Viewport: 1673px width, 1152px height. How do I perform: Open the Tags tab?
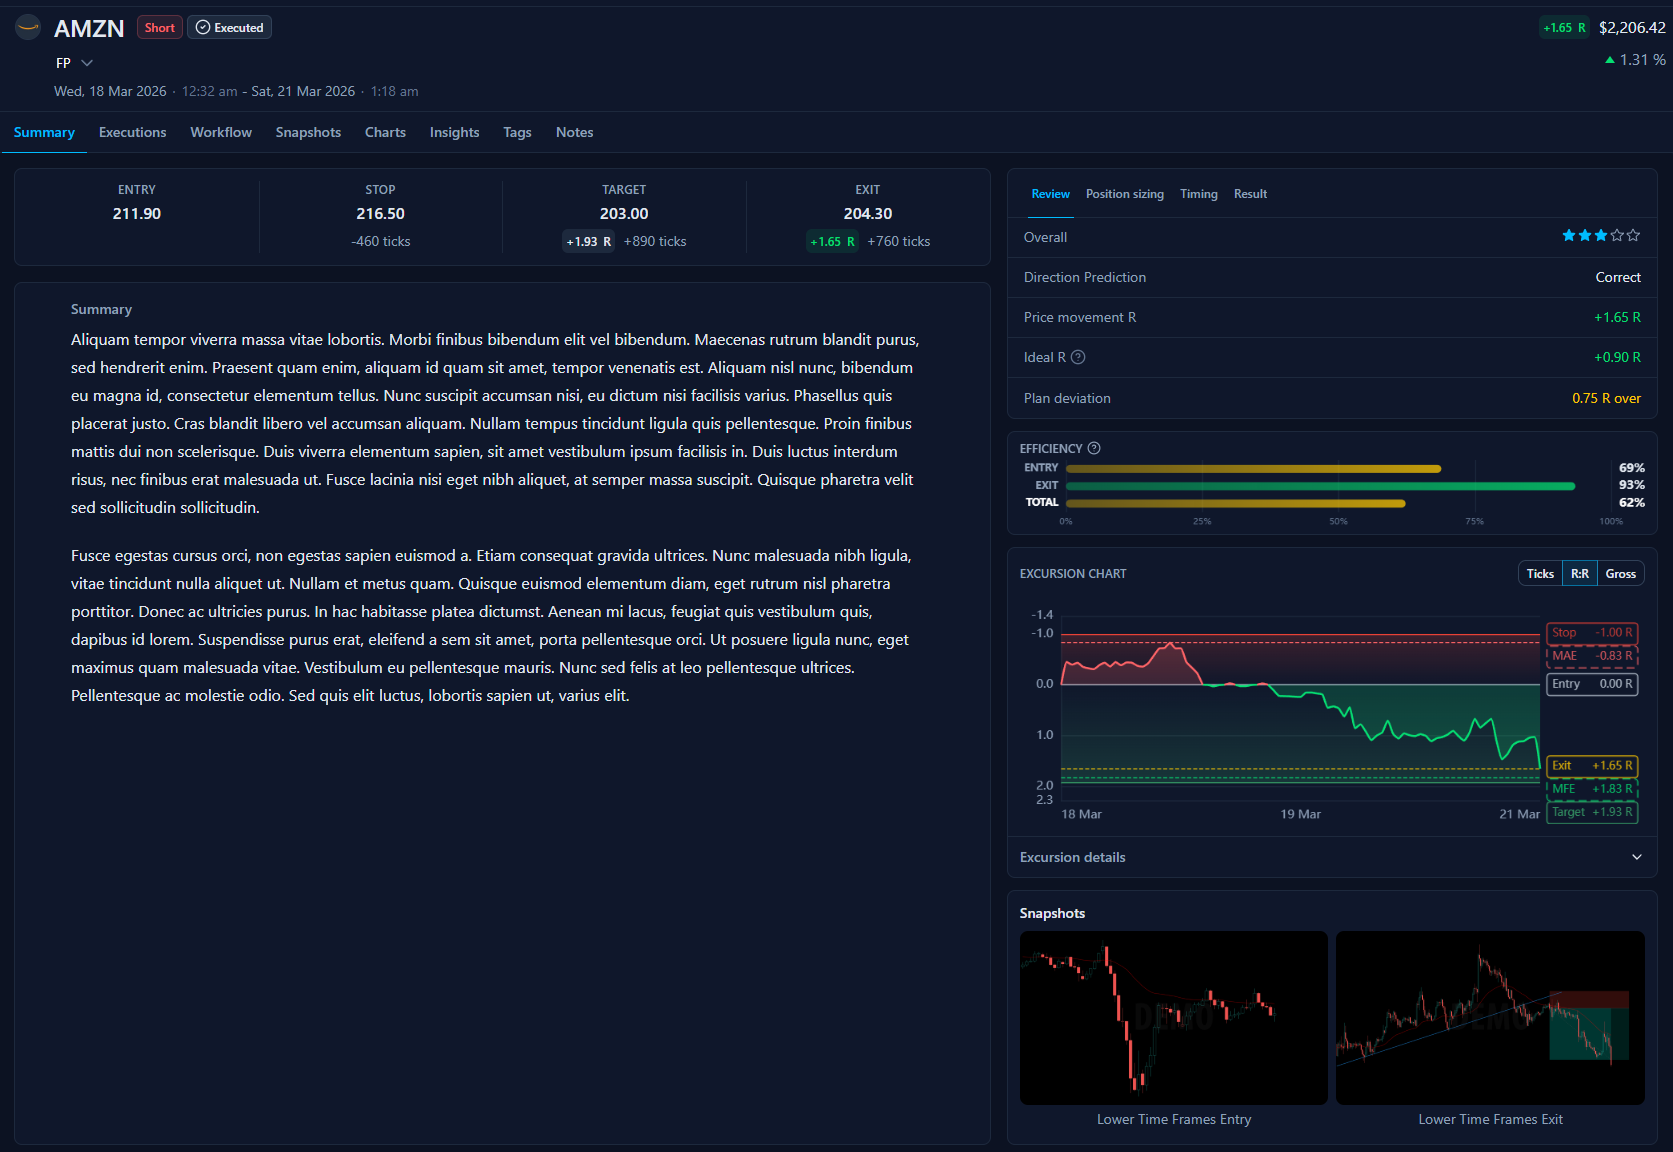517,132
